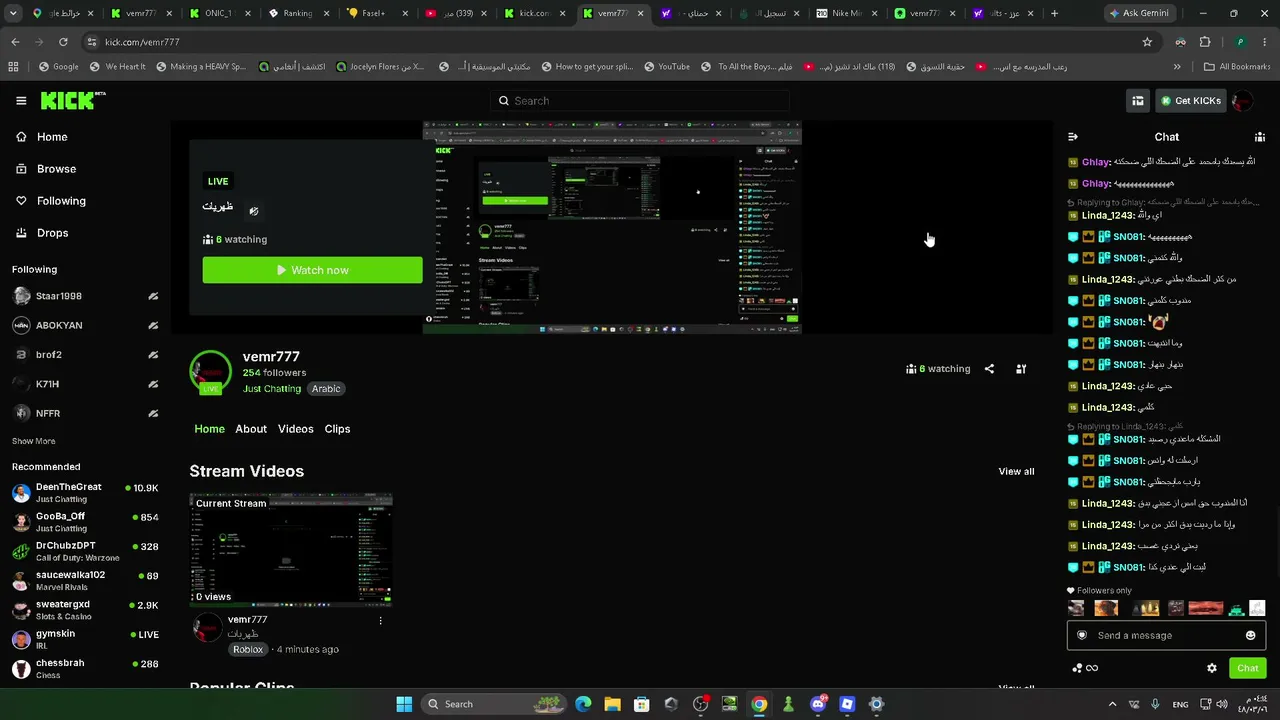Image resolution: width=1280 pixels, height=720 pixels.
Task: Click the Arabic language tag
Action: pos(326,389)
